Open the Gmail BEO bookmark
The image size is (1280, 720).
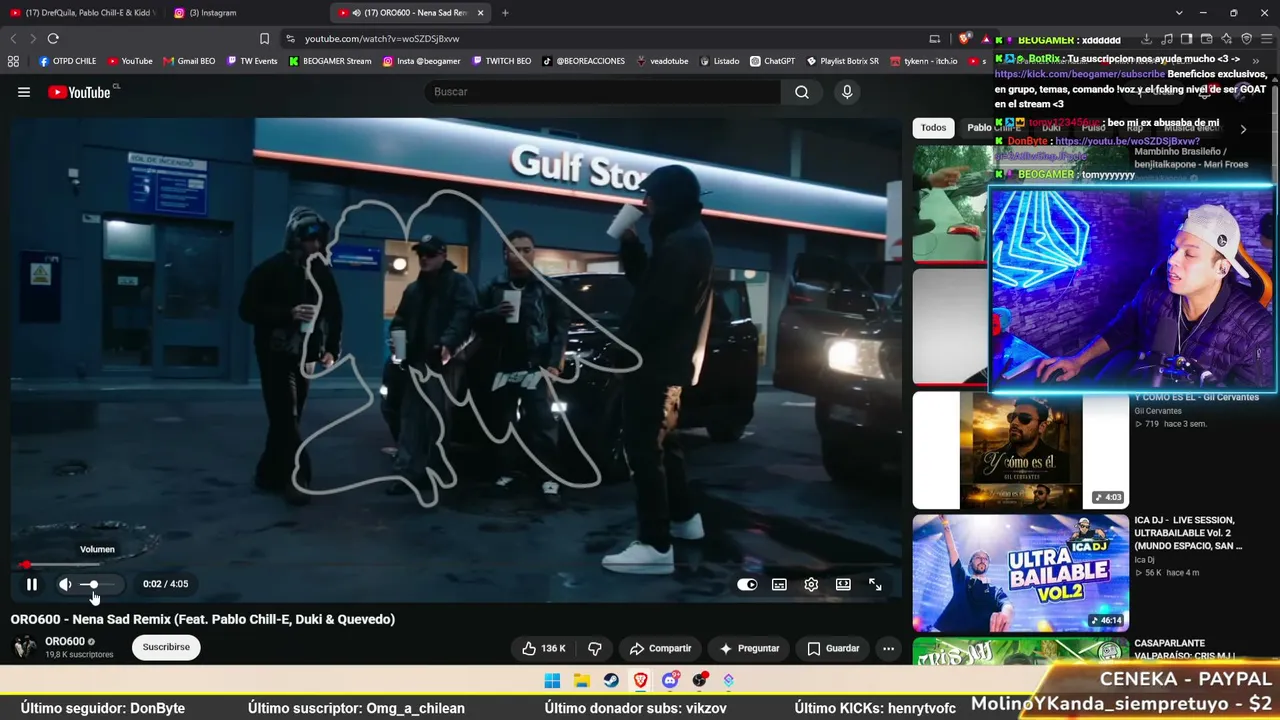189,61
